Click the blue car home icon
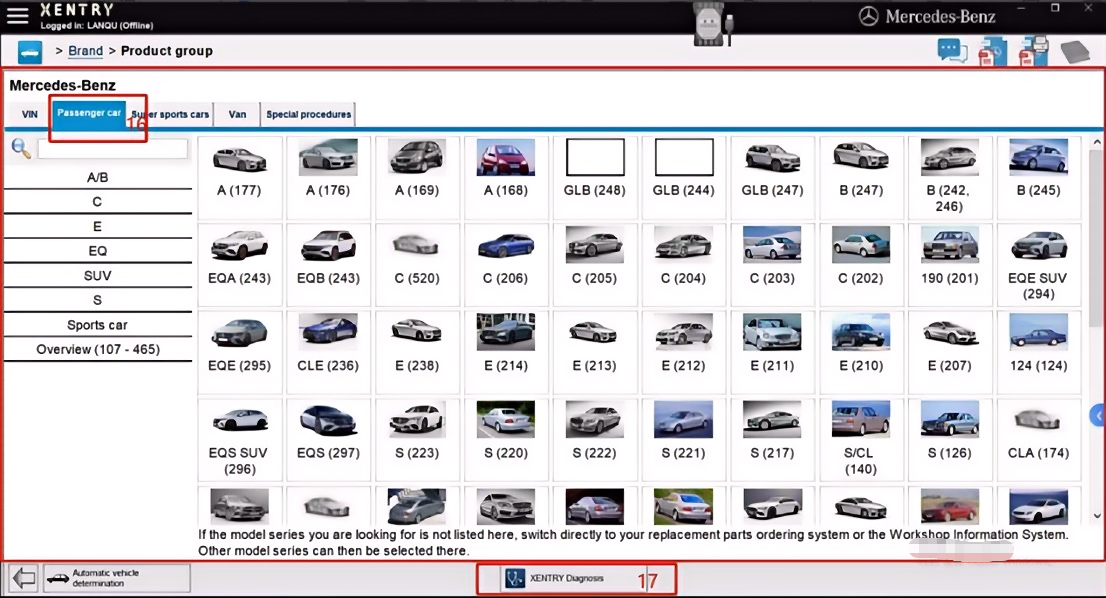The image size is (1106, 598). pos(30,51)
